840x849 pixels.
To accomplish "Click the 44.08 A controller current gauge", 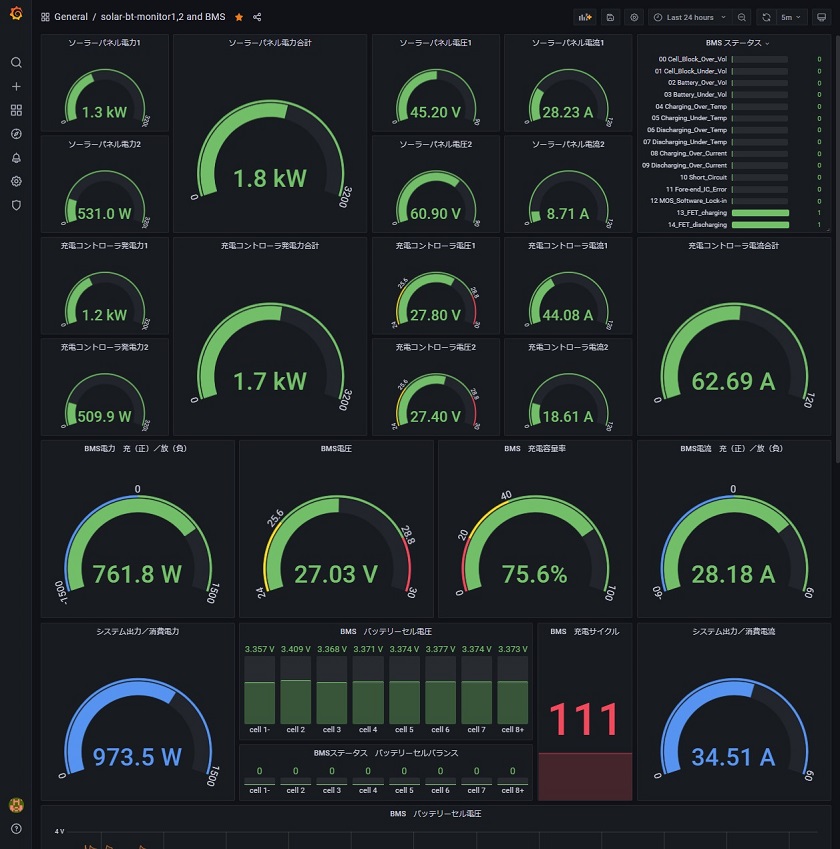I will 568,299.
